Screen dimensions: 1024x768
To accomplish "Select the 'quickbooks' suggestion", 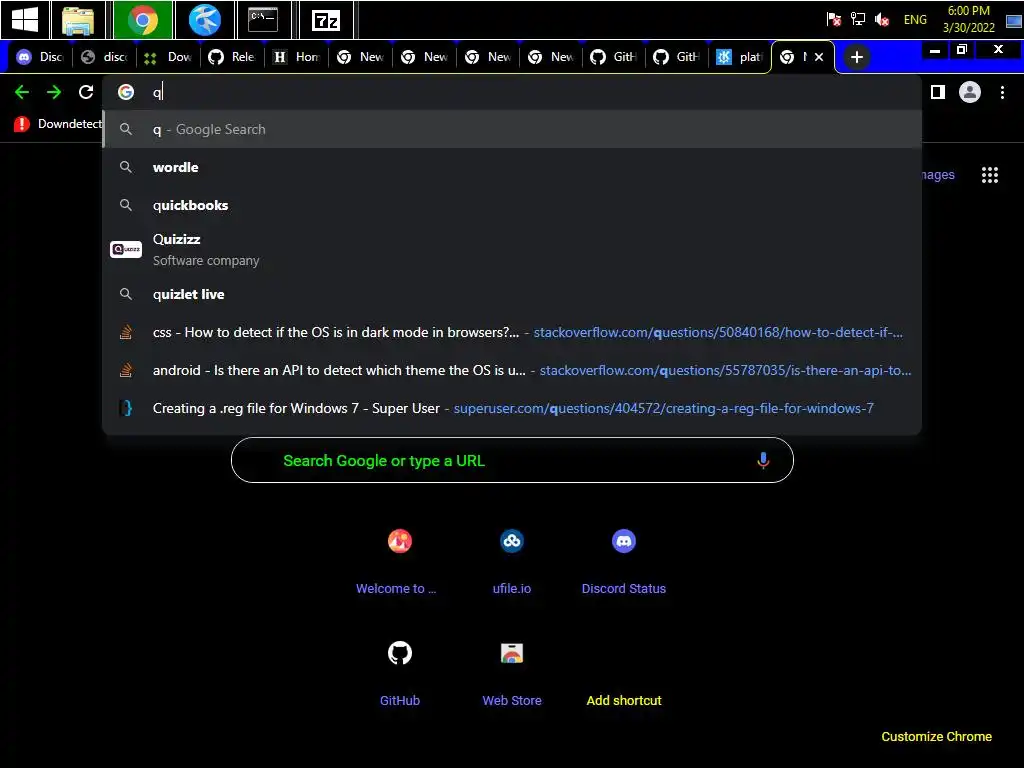I will point(512,205).
